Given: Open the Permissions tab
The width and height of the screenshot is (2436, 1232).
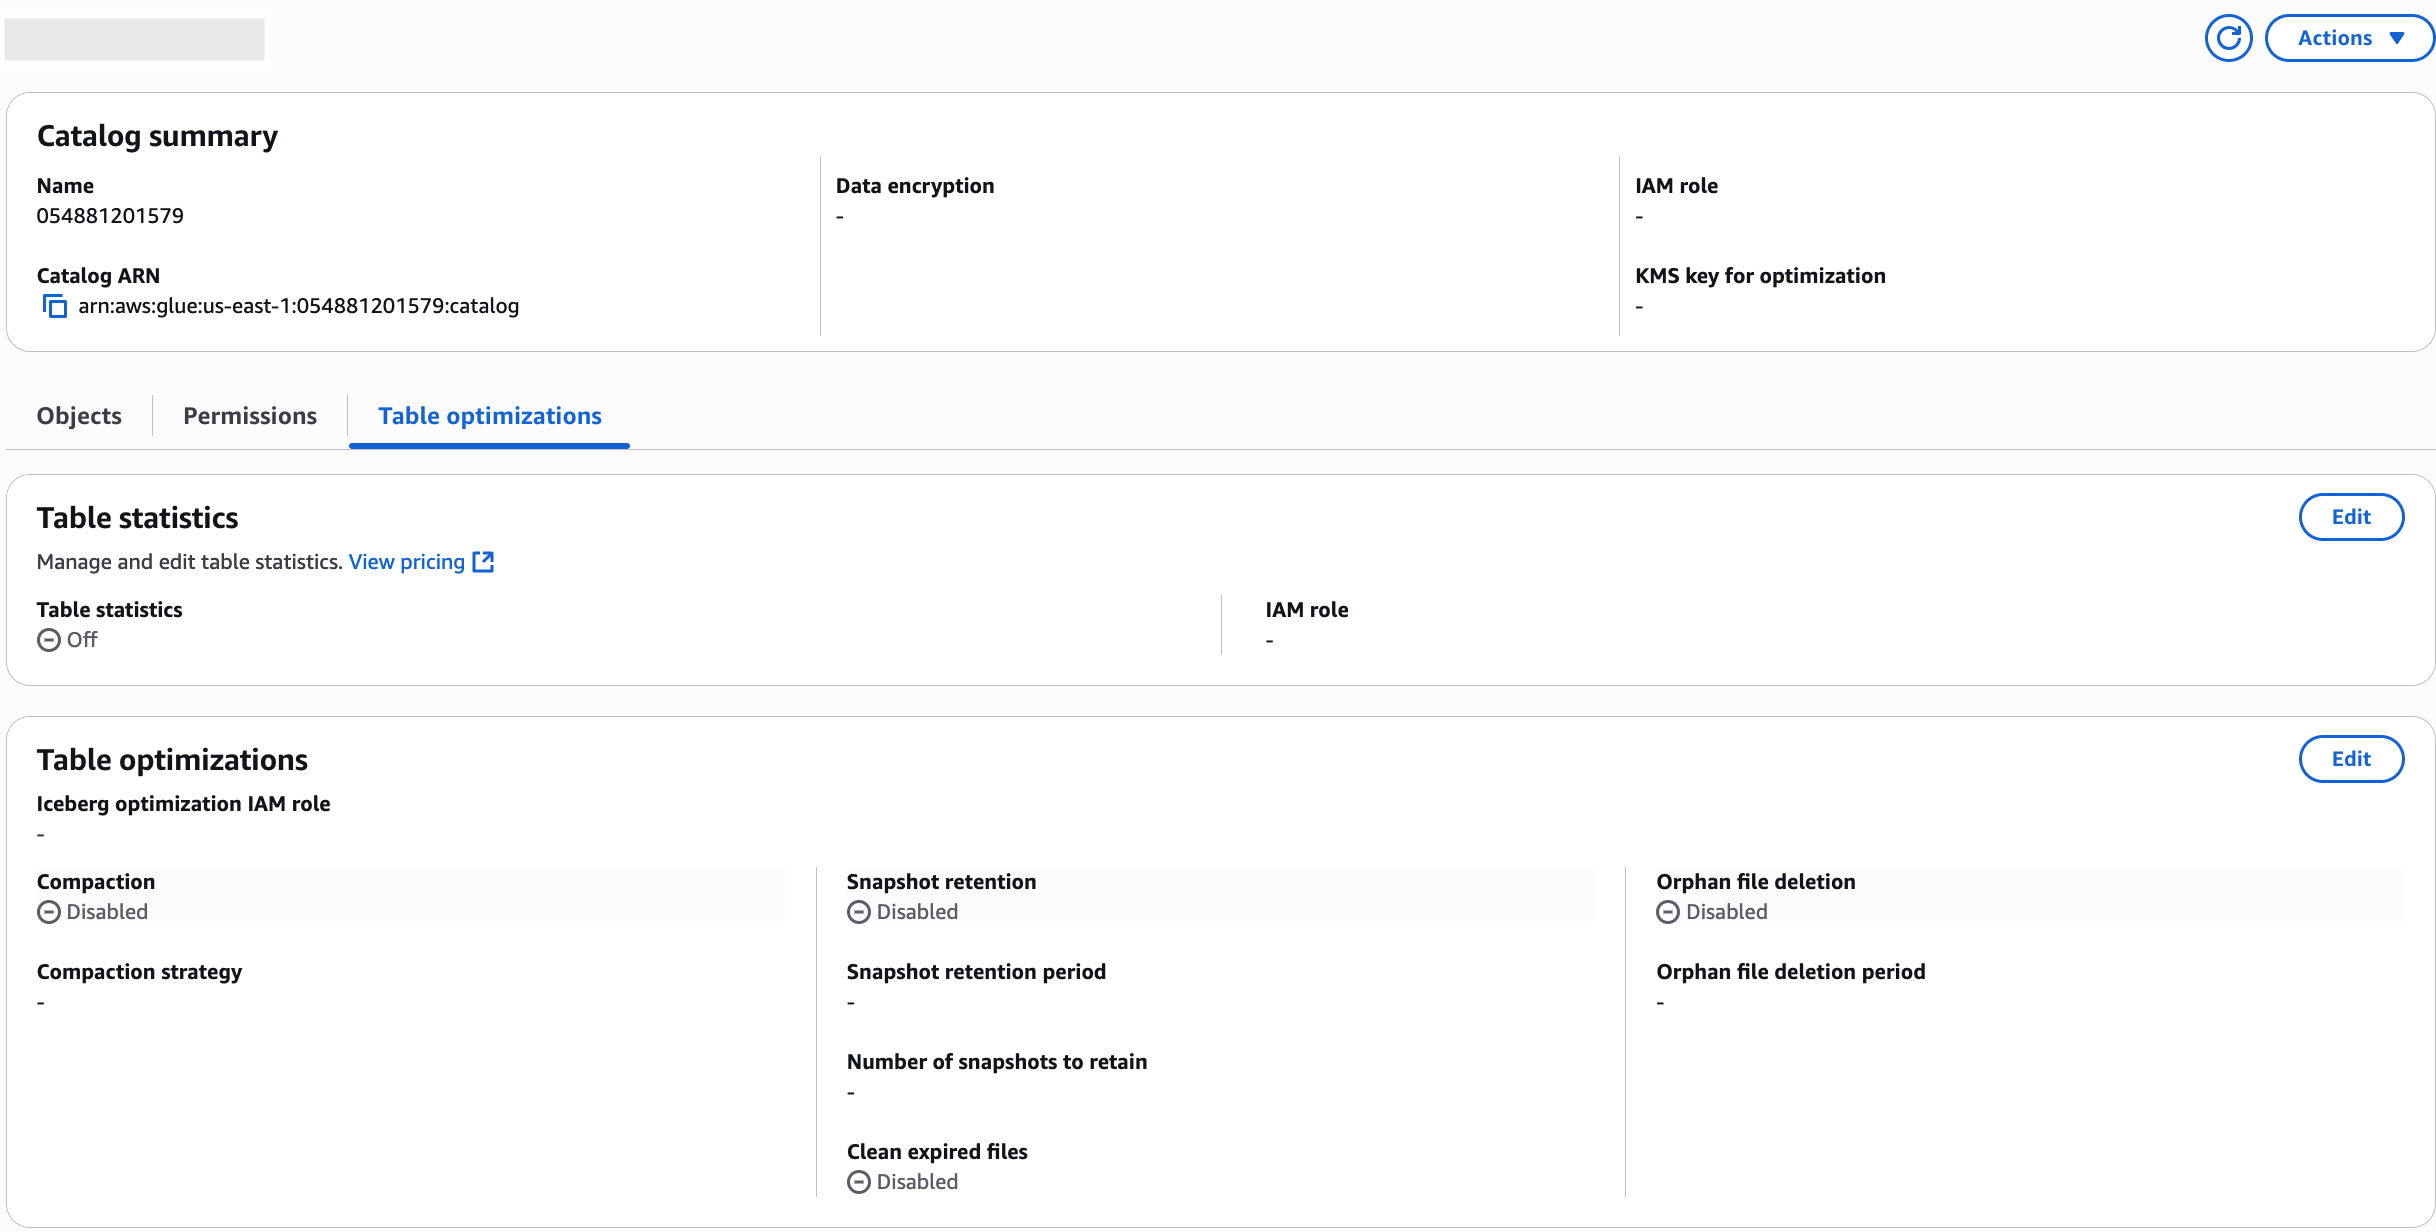Looking at the screenshot, I should [249, 415].
